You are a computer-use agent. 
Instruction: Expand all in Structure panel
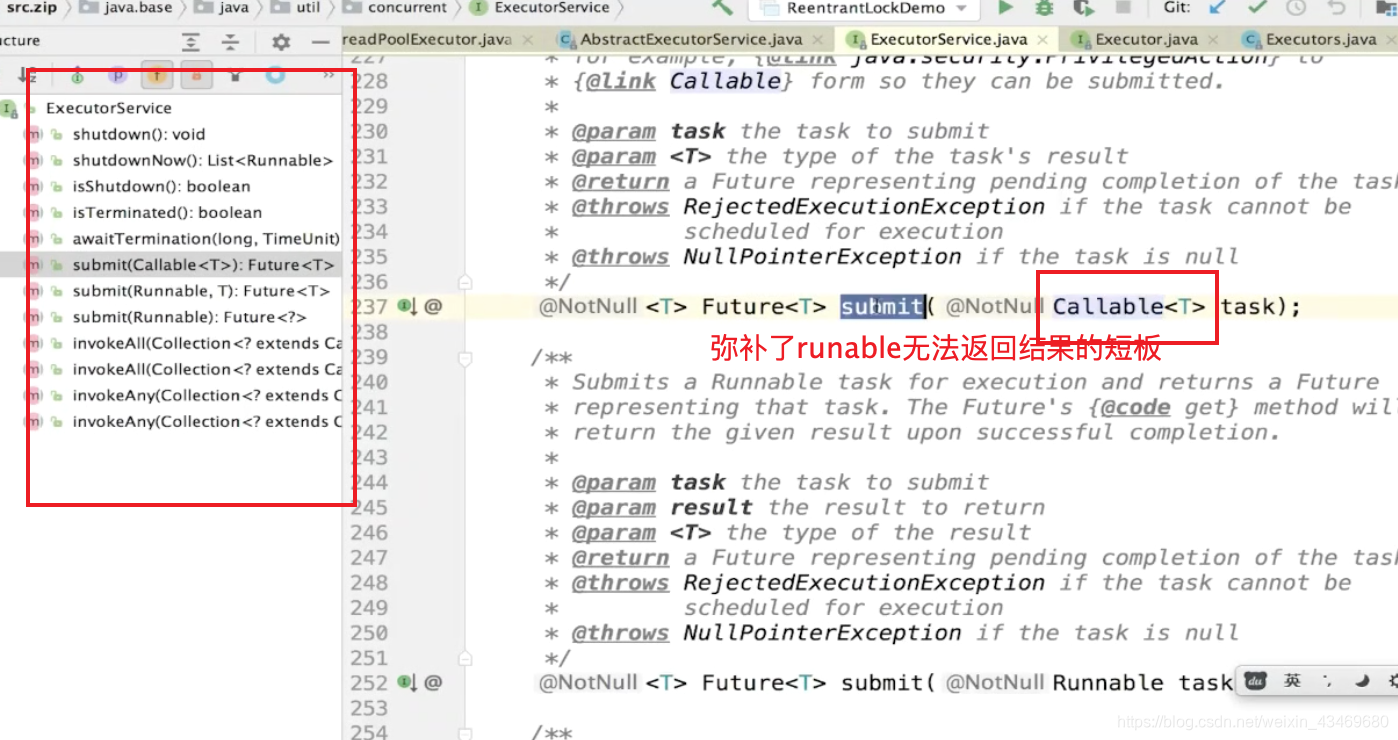coord(191,42)
